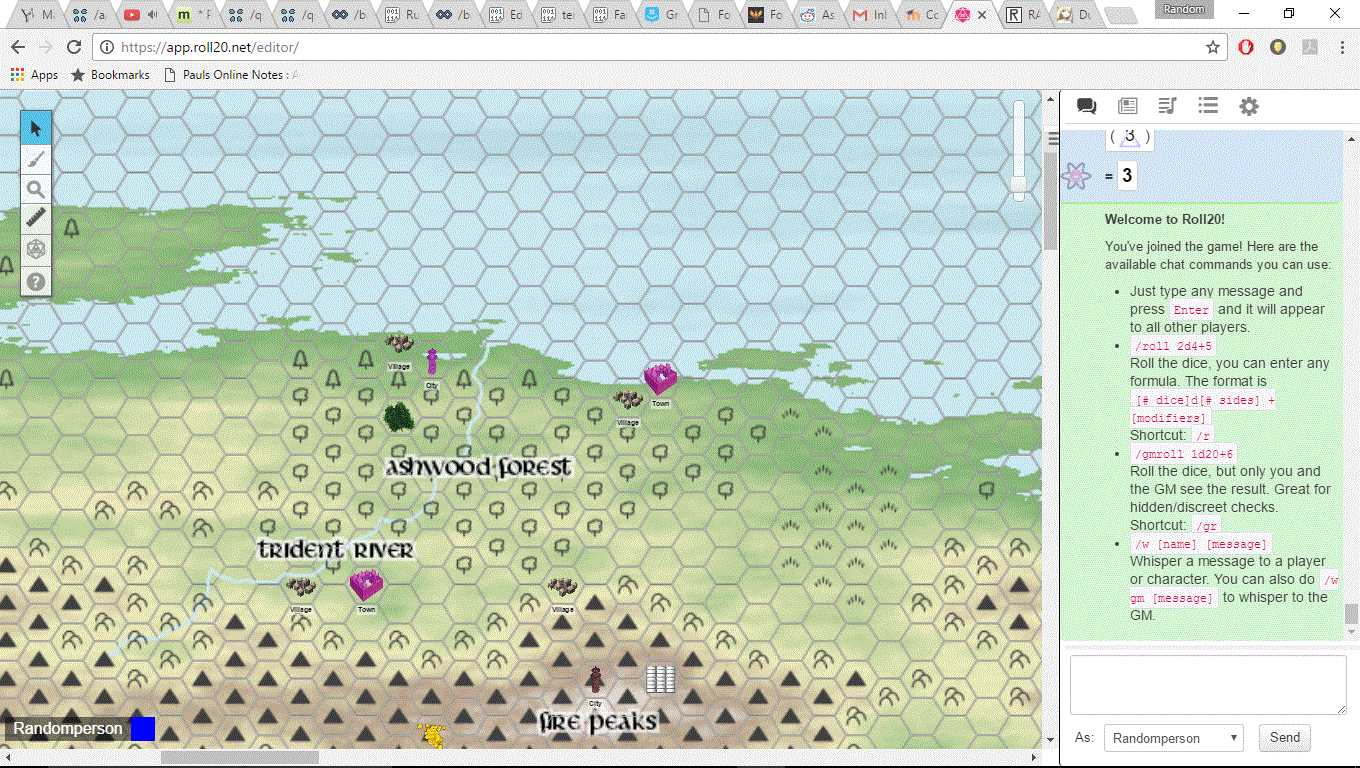The width and height of the screenshot is (1360, 768).
Task: Open the Chrome three-dot menu
Action: point(1341,47)
